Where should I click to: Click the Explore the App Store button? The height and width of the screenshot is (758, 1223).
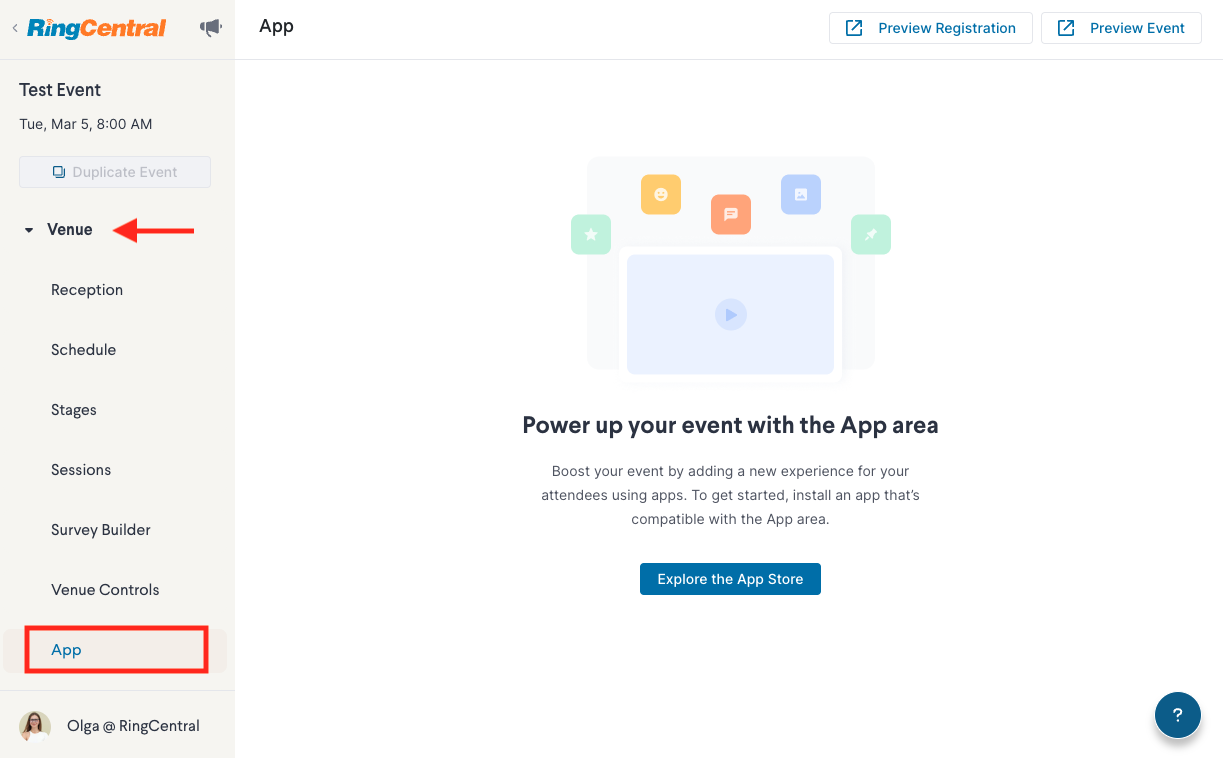(x=730, y=579)
